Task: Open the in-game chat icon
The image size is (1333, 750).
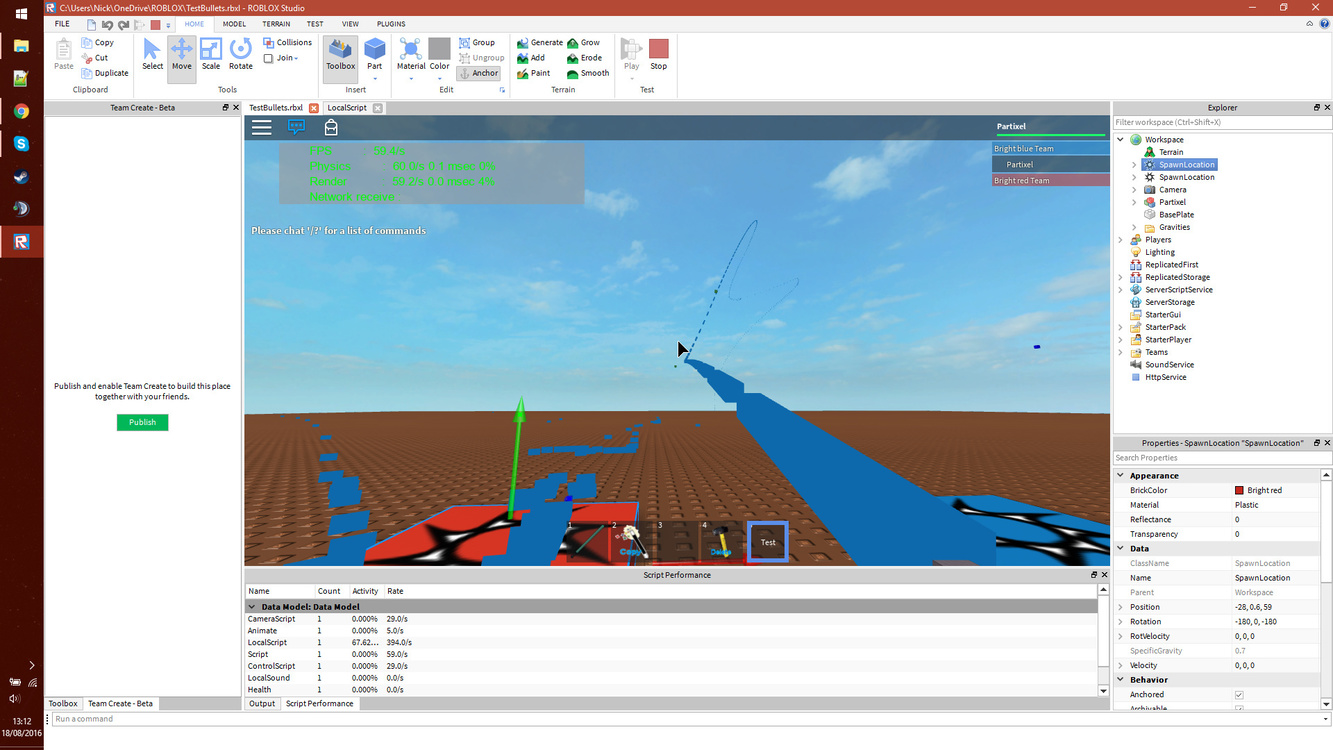Action: [x=296, y=127]
